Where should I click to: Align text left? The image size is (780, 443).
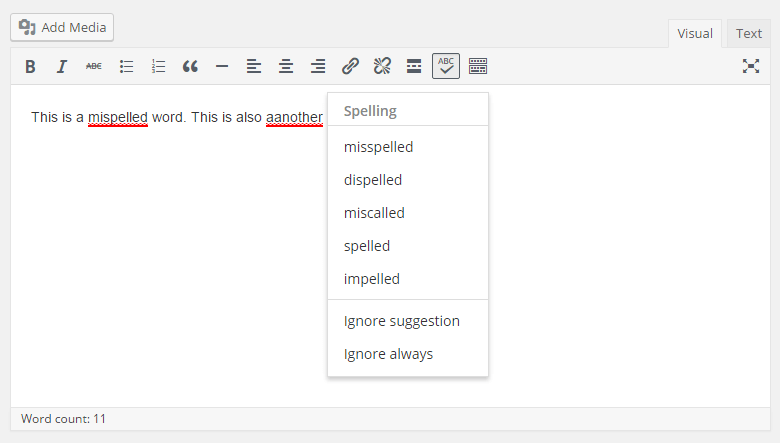click(254, 66)
